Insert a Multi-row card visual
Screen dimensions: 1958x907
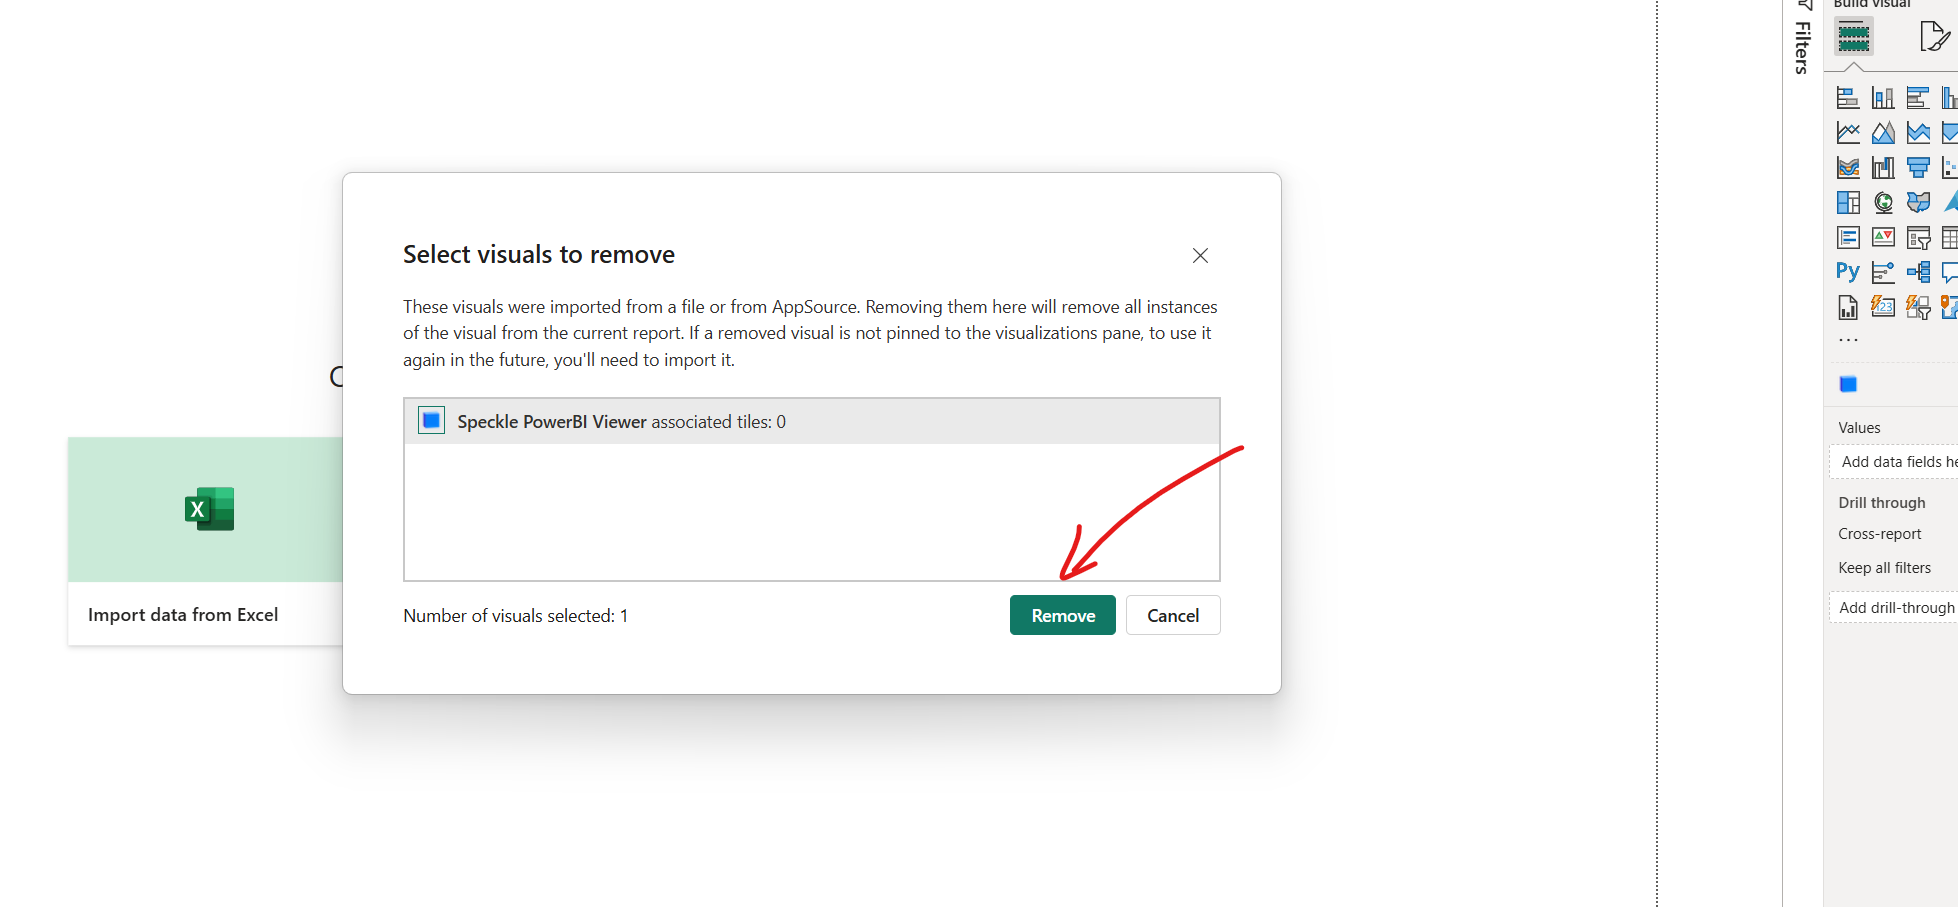tap(1848, 238)
